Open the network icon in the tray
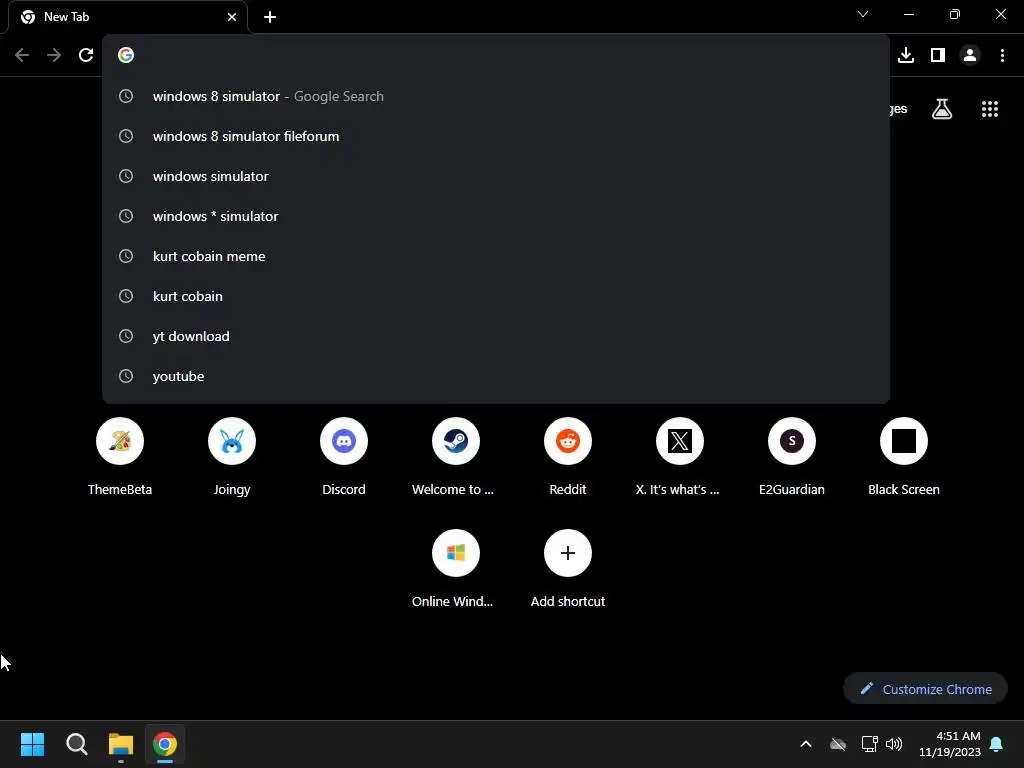Screen dimensions: 1024x768 coord(869,744)
